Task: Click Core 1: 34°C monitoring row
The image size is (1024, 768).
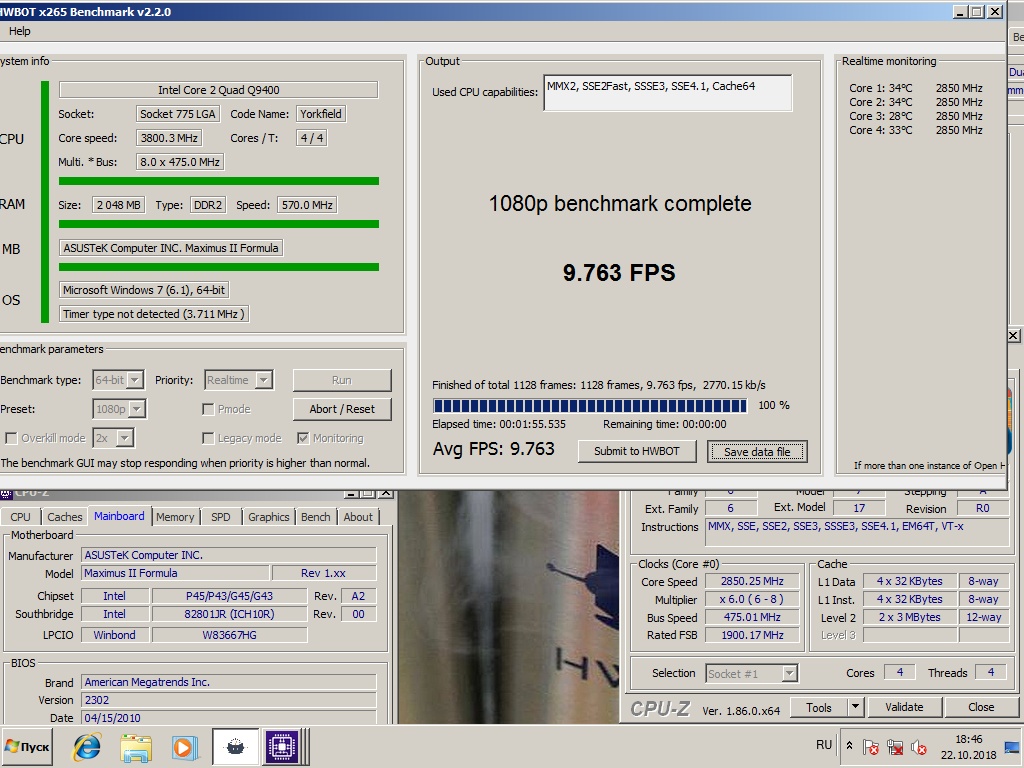Action: click(x=916, y=88)
